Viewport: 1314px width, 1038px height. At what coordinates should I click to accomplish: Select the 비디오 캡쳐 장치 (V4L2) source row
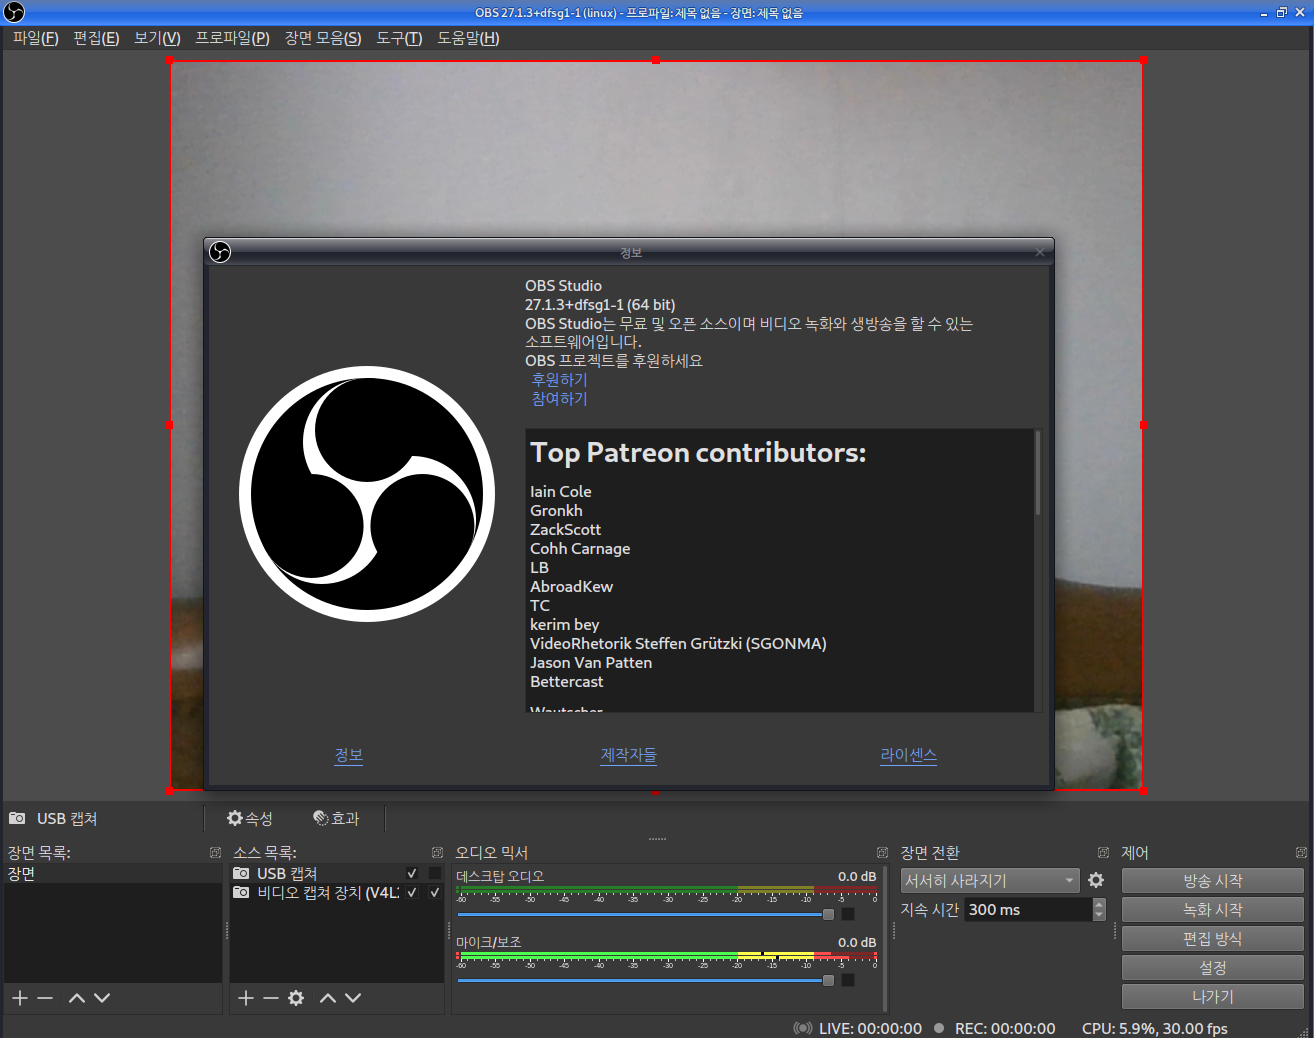337,892
